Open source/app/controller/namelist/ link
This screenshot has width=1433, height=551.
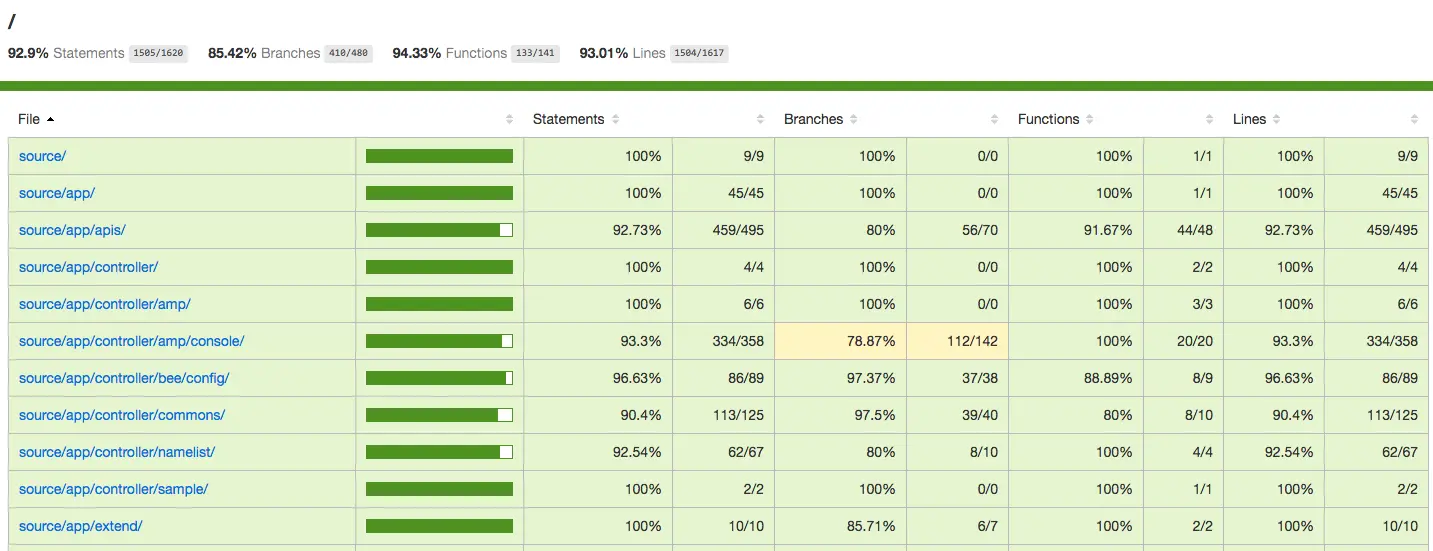(x=117, y=452)
